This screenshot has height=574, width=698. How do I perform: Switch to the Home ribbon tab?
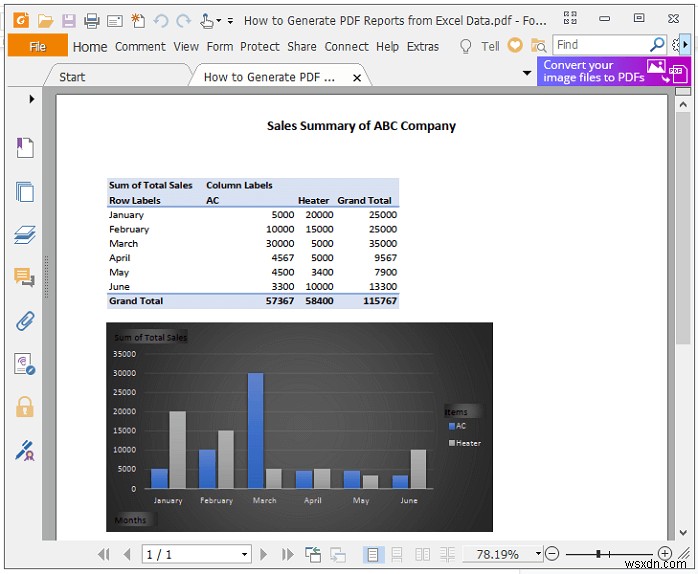(90, 46)
